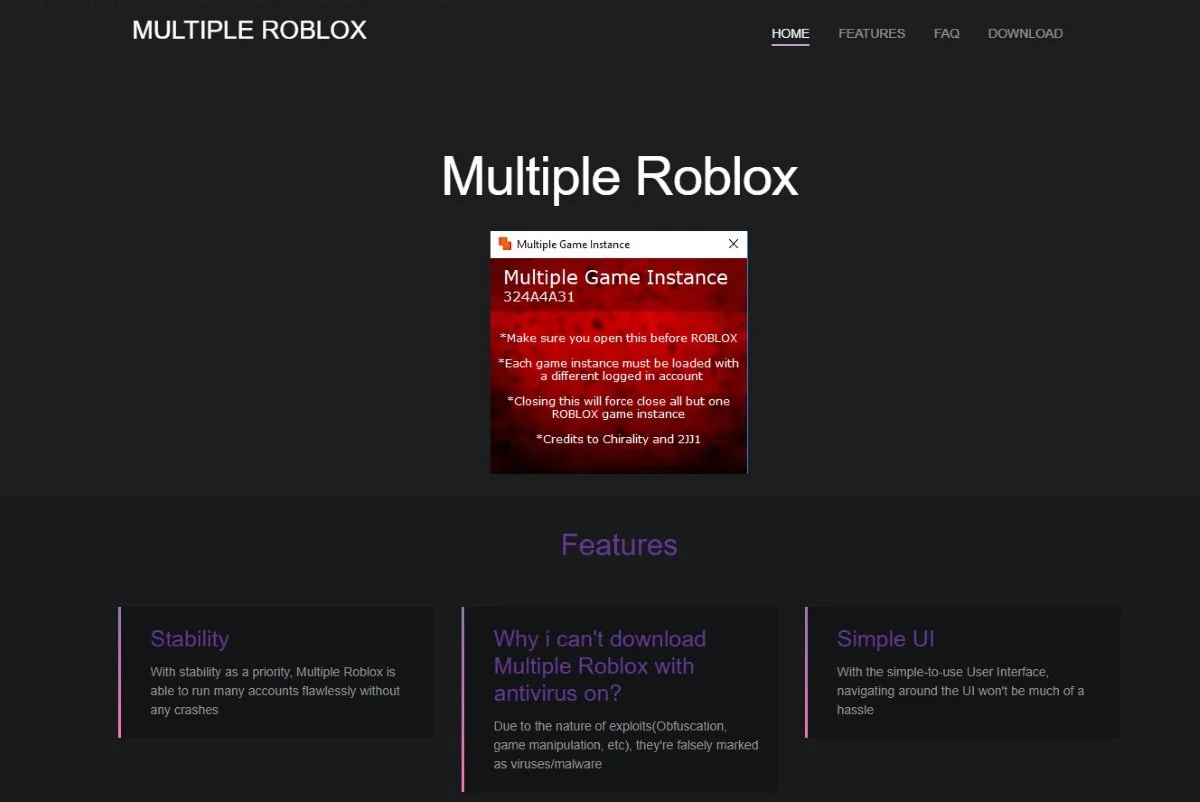Click the red 'Multiple Game Instance' heading in app

[x=615, y=277]
